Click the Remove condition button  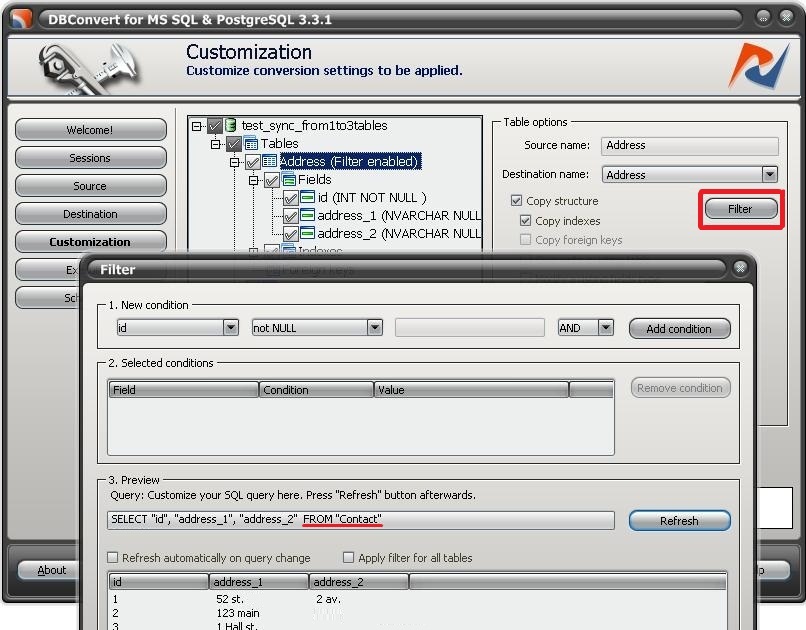[680, 387]
